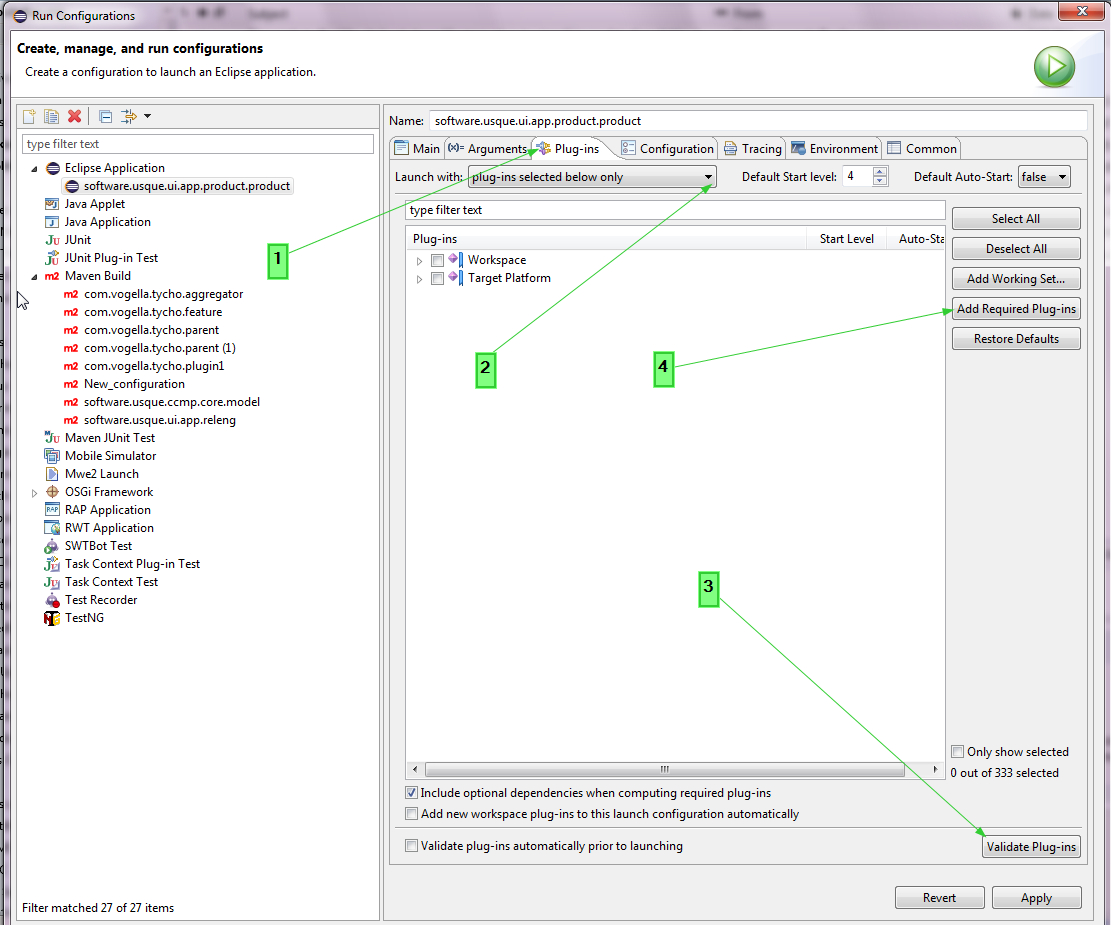Click the Eclipse Application category icon
The image size is (1111, 925).
(53, 168)
